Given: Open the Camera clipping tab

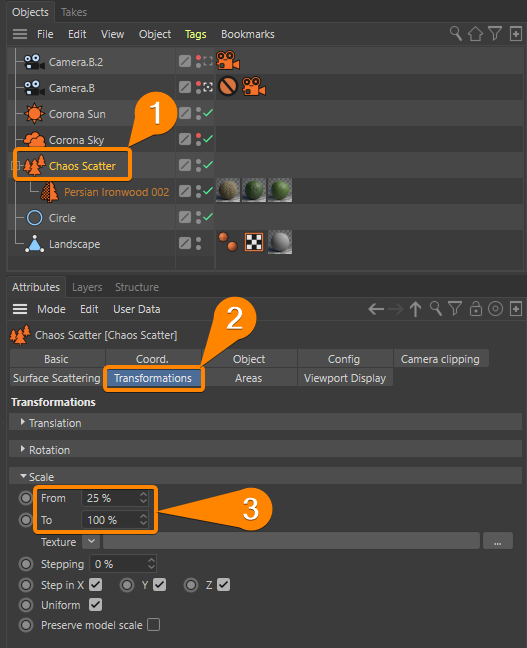Looking at the screenshot, I should [441, 359].
